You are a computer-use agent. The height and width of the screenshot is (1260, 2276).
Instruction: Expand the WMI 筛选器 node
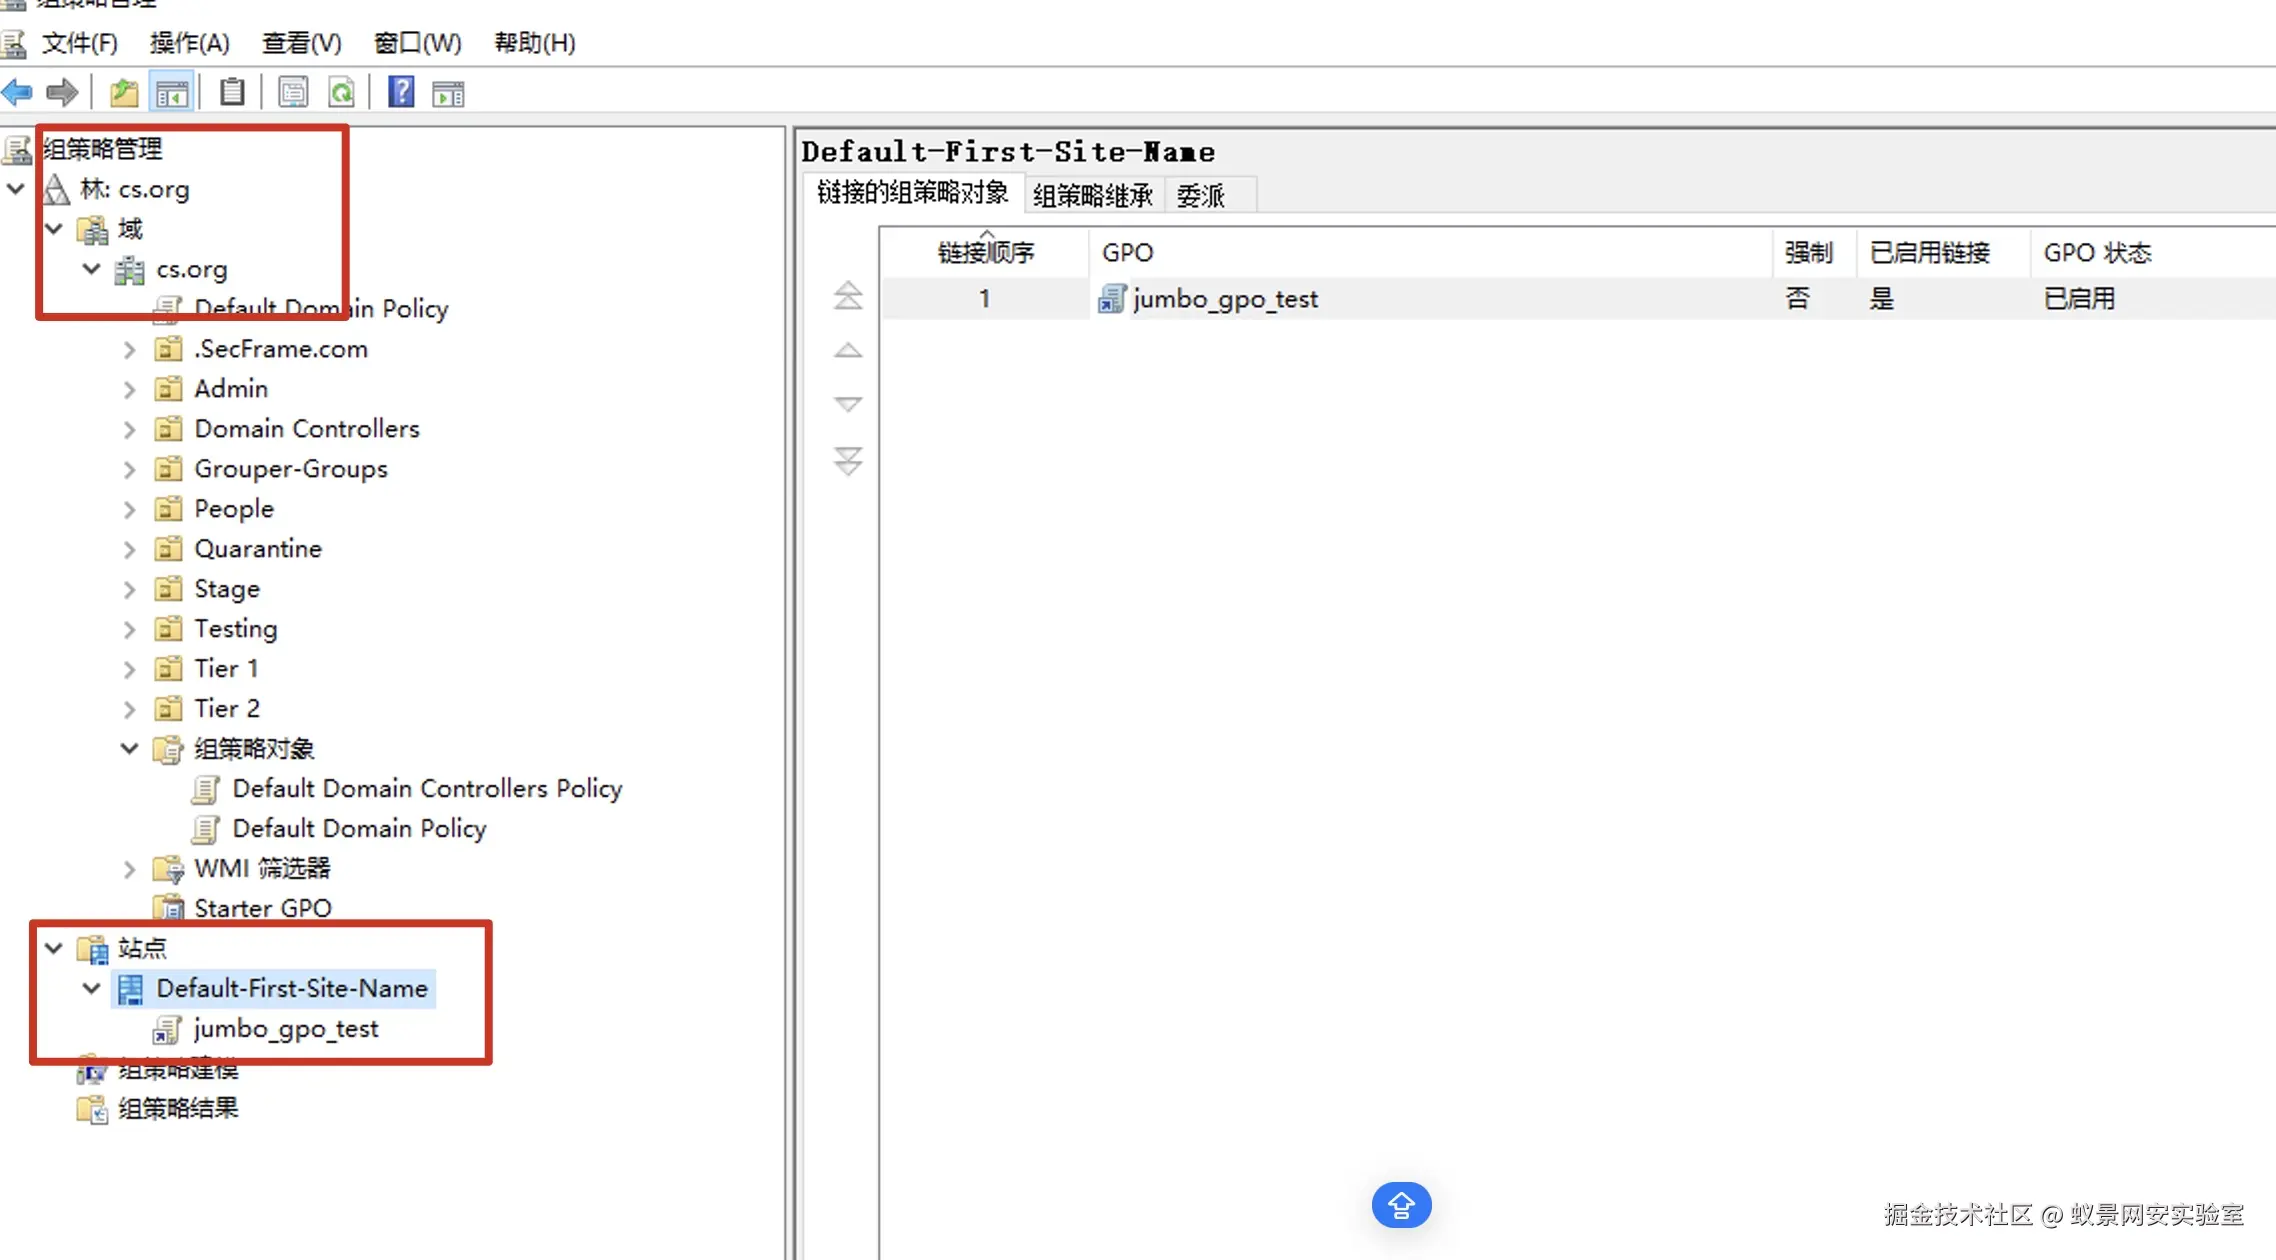click(129, 869)
